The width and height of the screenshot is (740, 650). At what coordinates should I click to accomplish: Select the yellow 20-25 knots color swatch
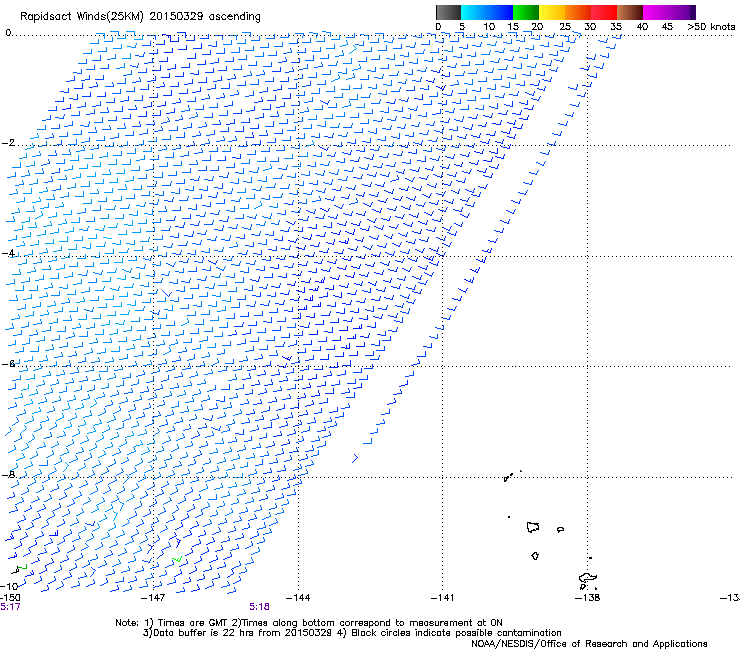tap(552, 12)
